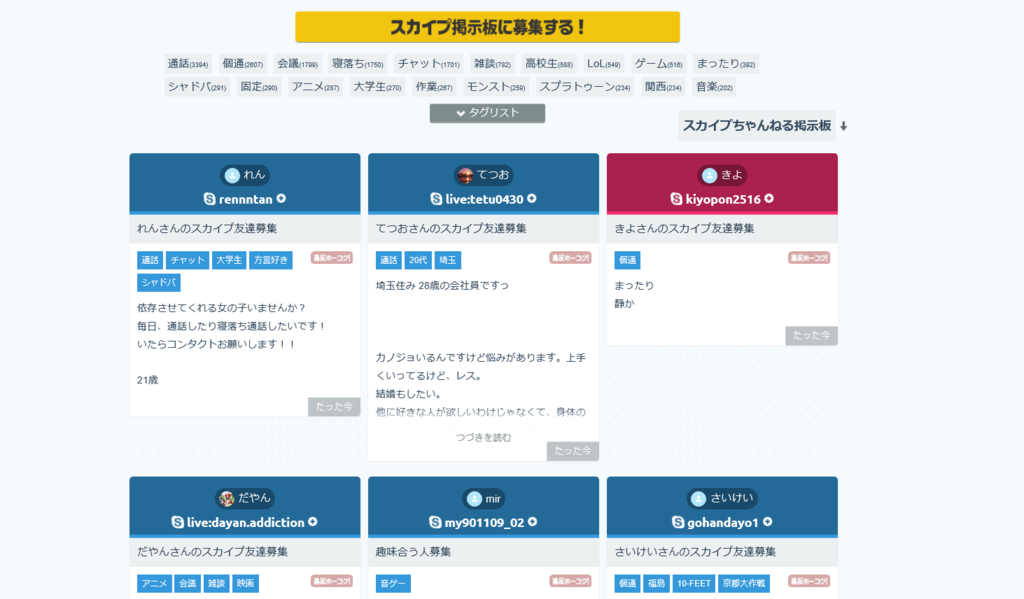Click スカイプ掲示板に募集する！ button
The image size is (1024, 599).
pyautogui.click(x=487, y=26)
